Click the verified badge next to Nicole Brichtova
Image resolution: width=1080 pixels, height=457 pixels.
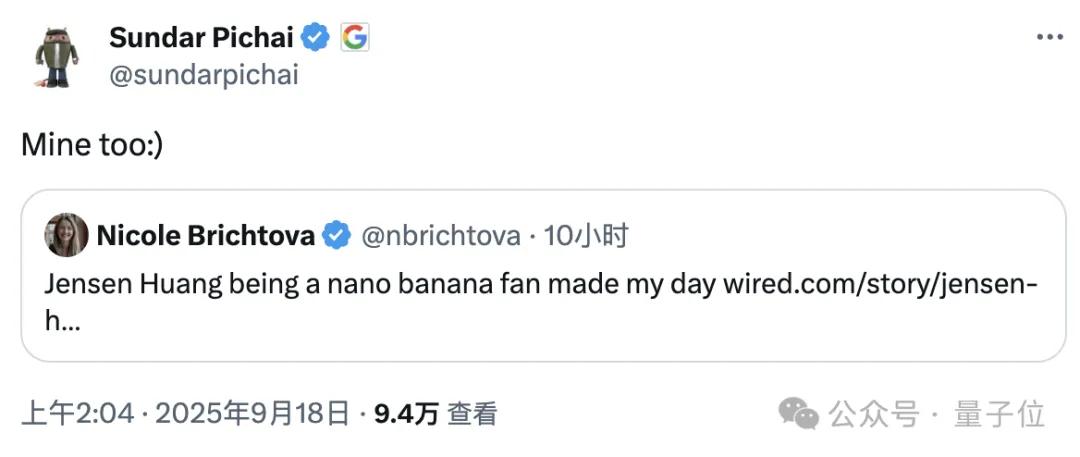338,236
